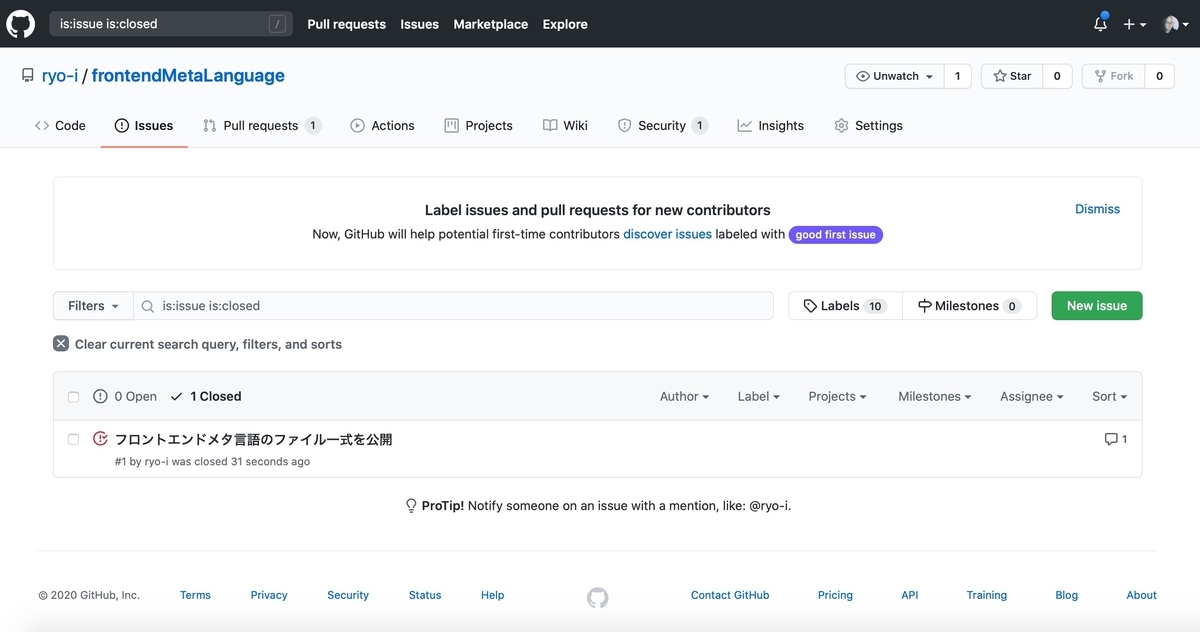The height and width of the screenshot is (632, 1200).
Task: Go to Pull requests in top navigation
Action: [346, 24]
